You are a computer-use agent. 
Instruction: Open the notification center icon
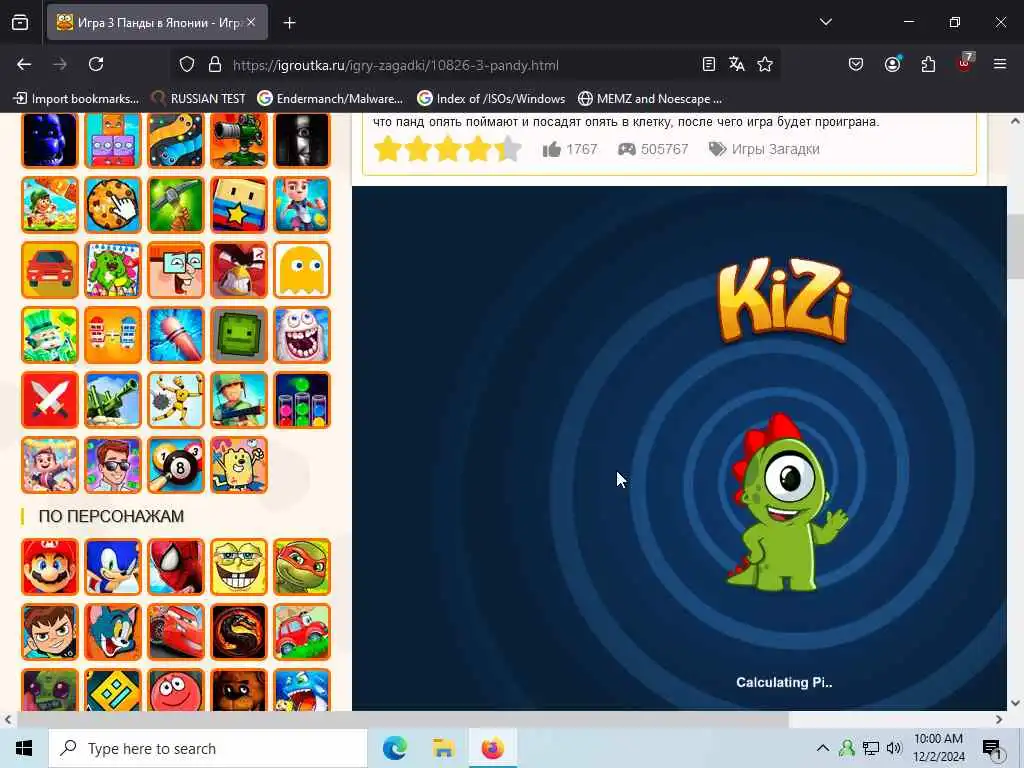point(993,749)
